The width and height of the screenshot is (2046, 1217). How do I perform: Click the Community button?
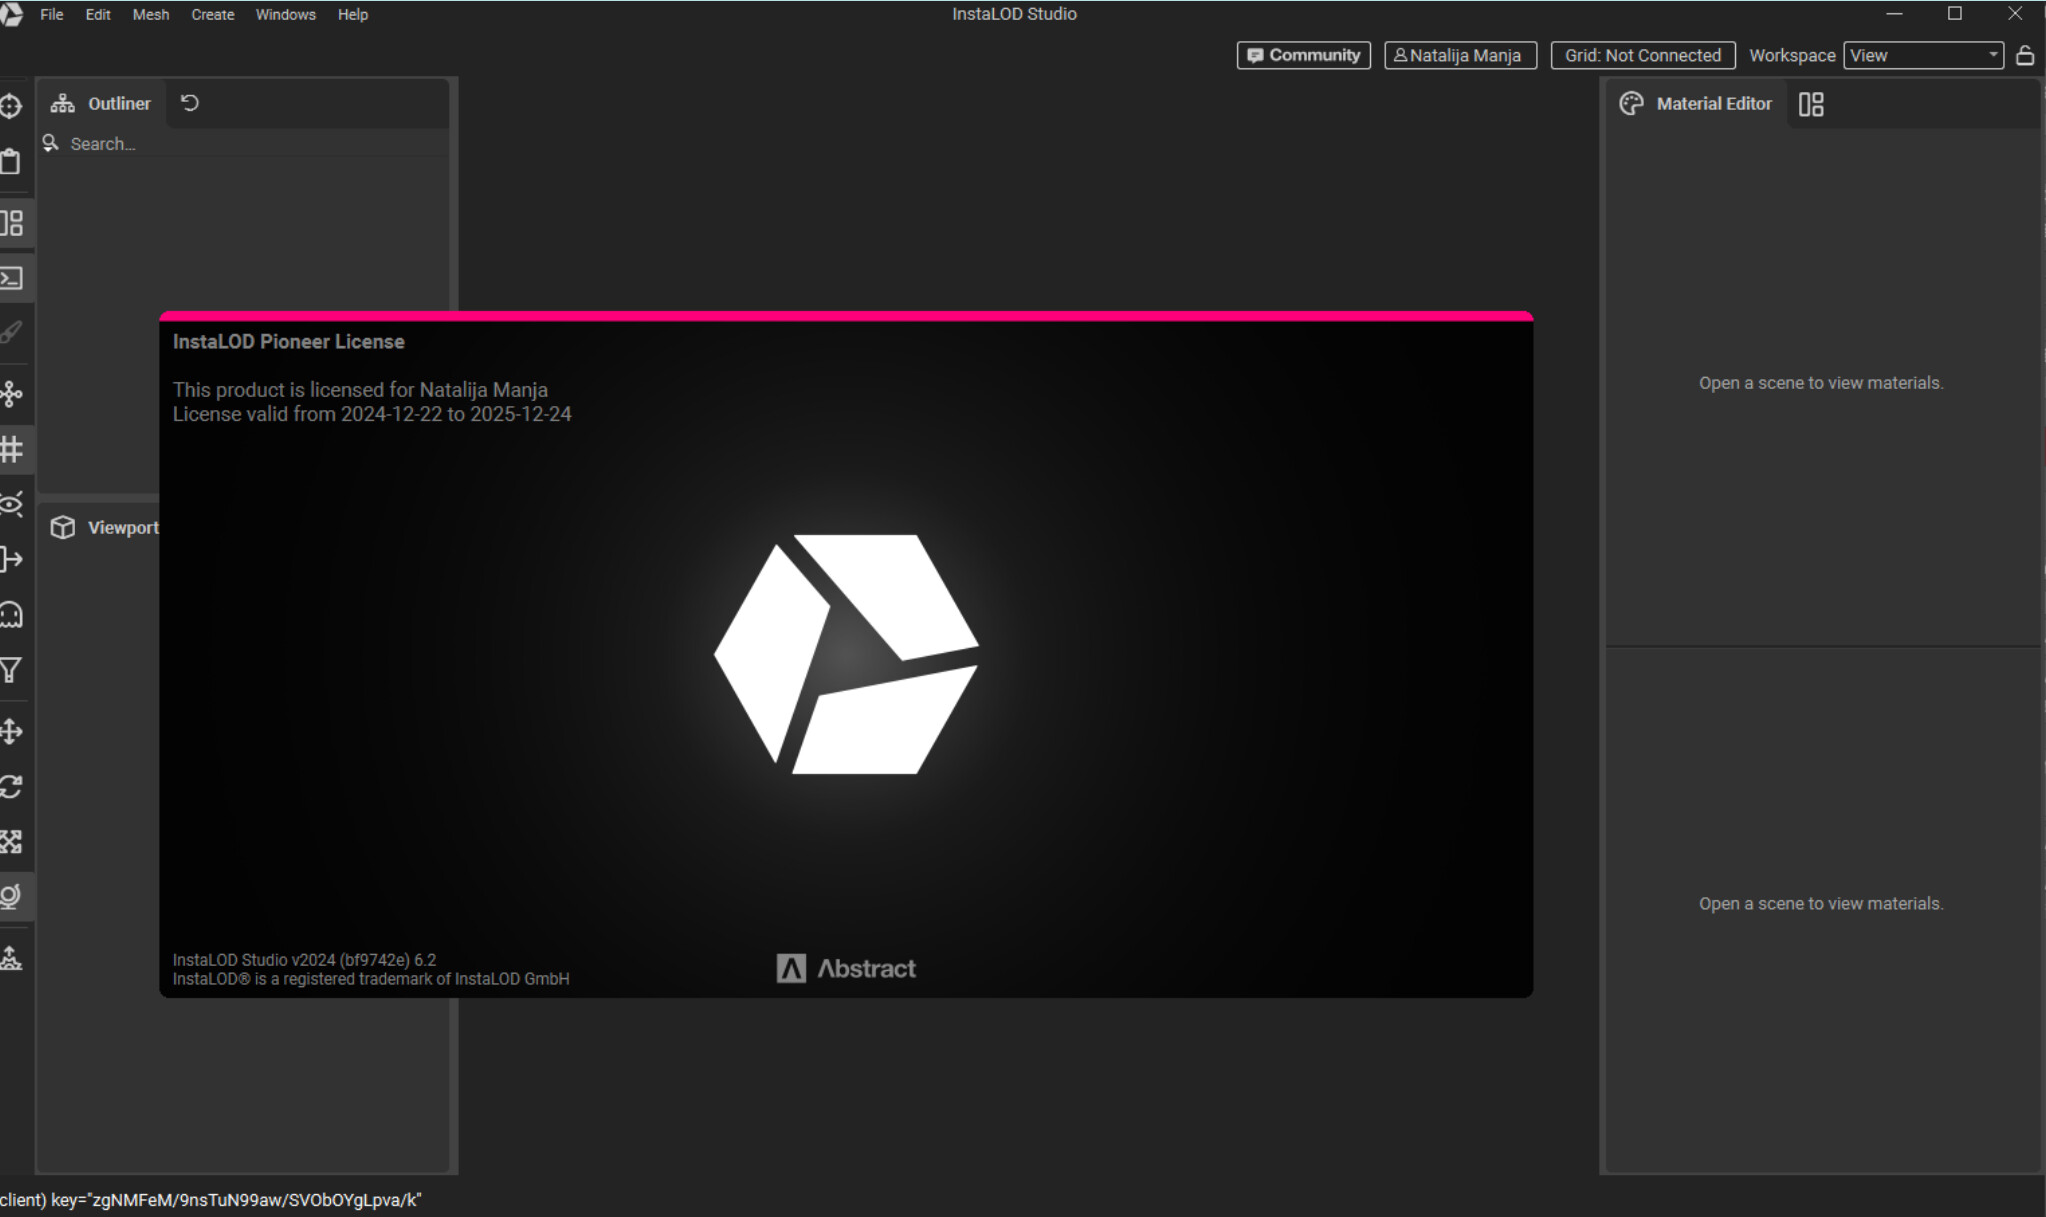[1303, 55]
